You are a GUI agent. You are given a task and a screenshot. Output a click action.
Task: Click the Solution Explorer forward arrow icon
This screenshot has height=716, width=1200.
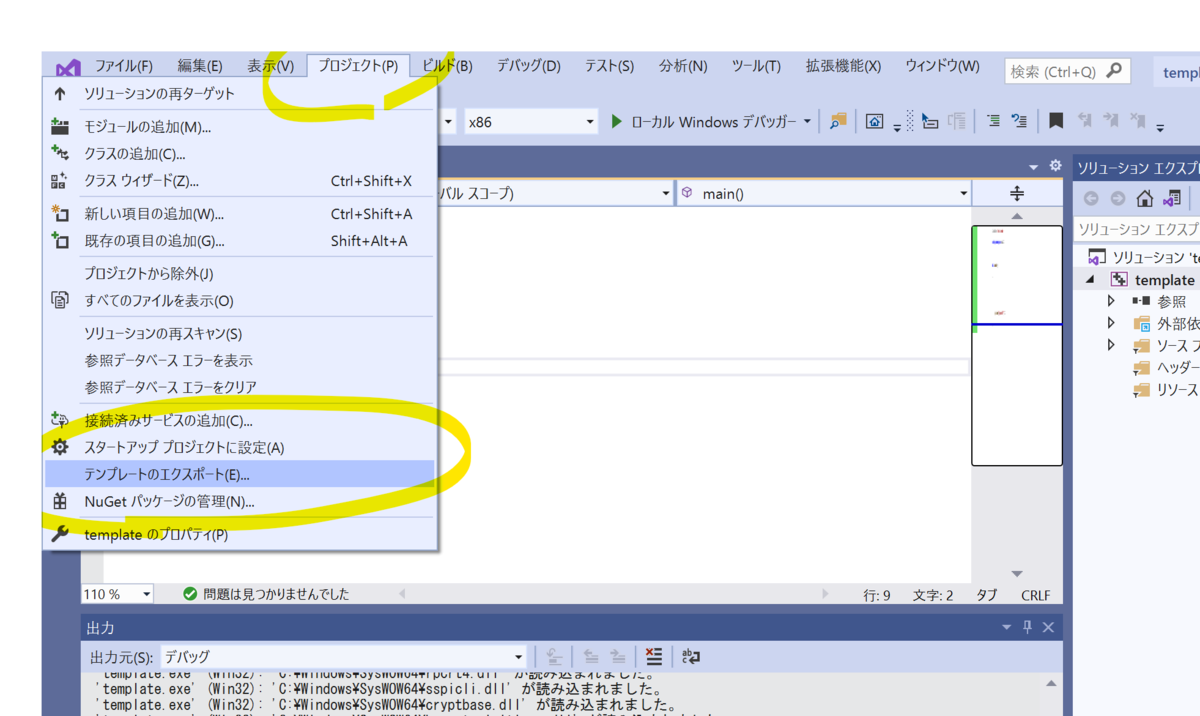(1117, 199)
